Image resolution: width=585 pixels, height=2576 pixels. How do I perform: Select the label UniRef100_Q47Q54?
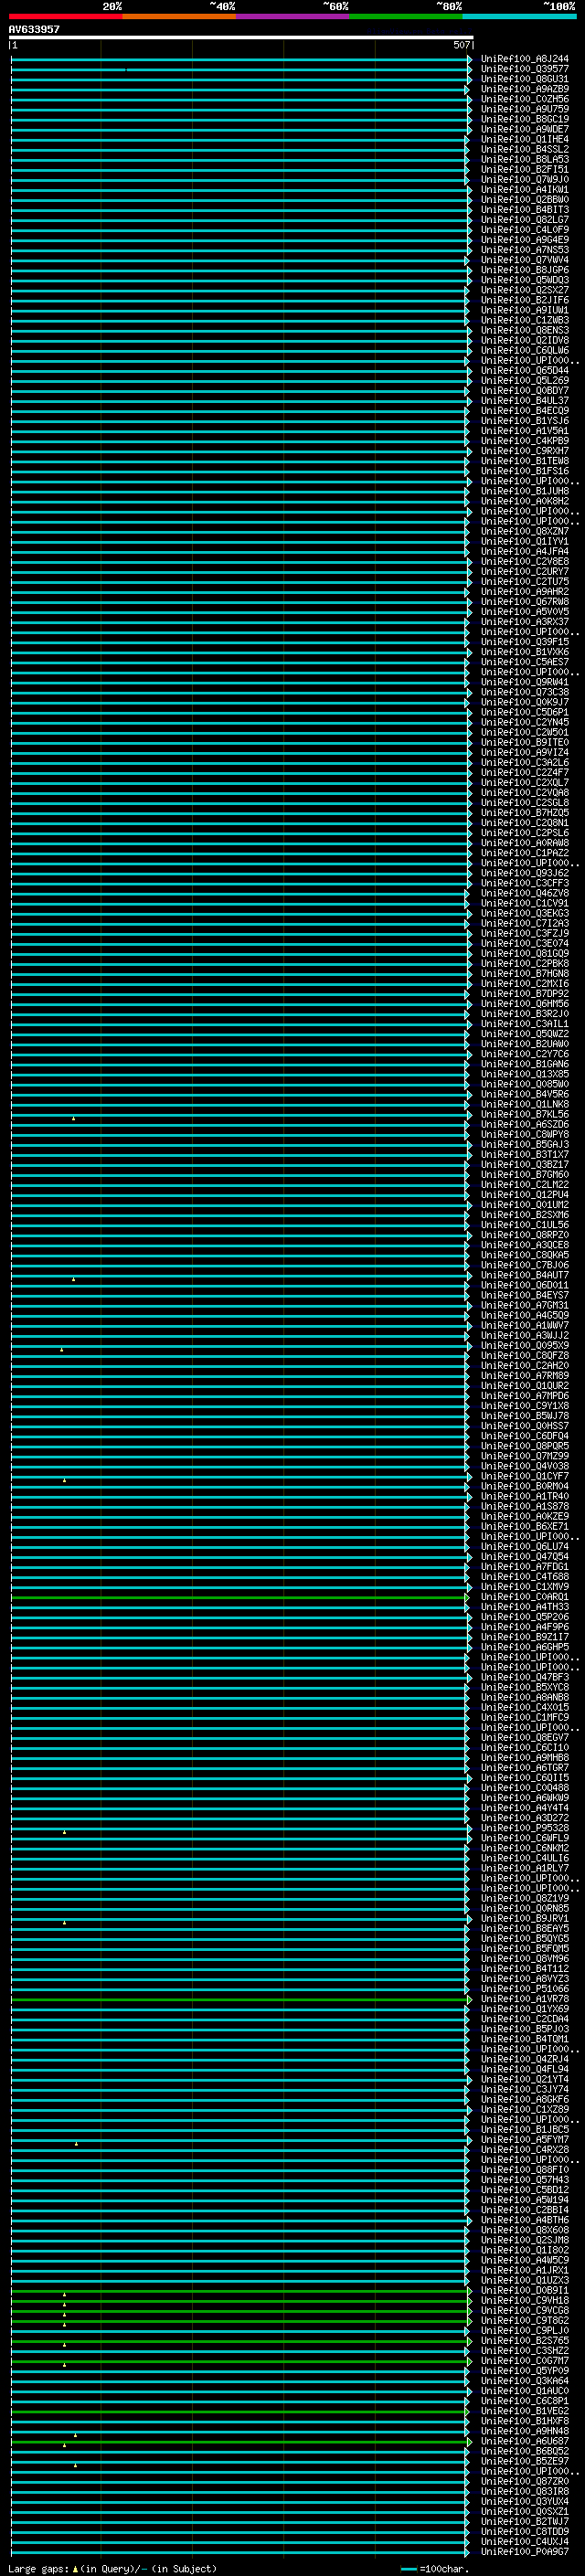click(x=525, y=1557)
